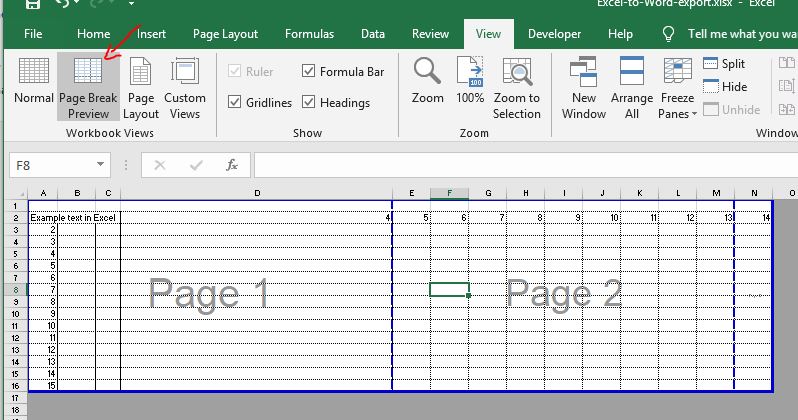
Task: Open Page Layout view
Action: tap(141, 88)
